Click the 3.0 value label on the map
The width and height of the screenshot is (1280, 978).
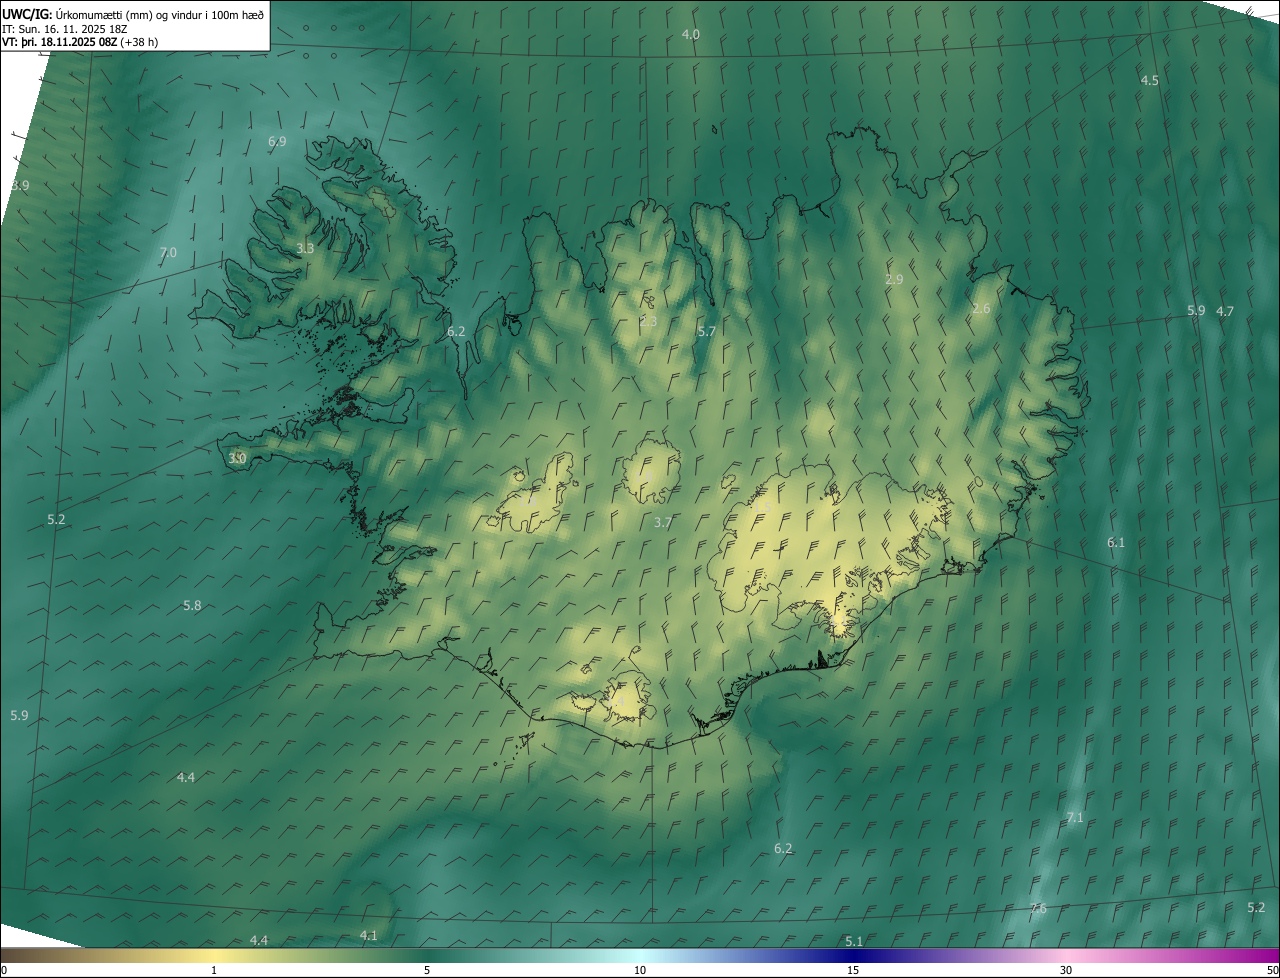coord(237,459)
